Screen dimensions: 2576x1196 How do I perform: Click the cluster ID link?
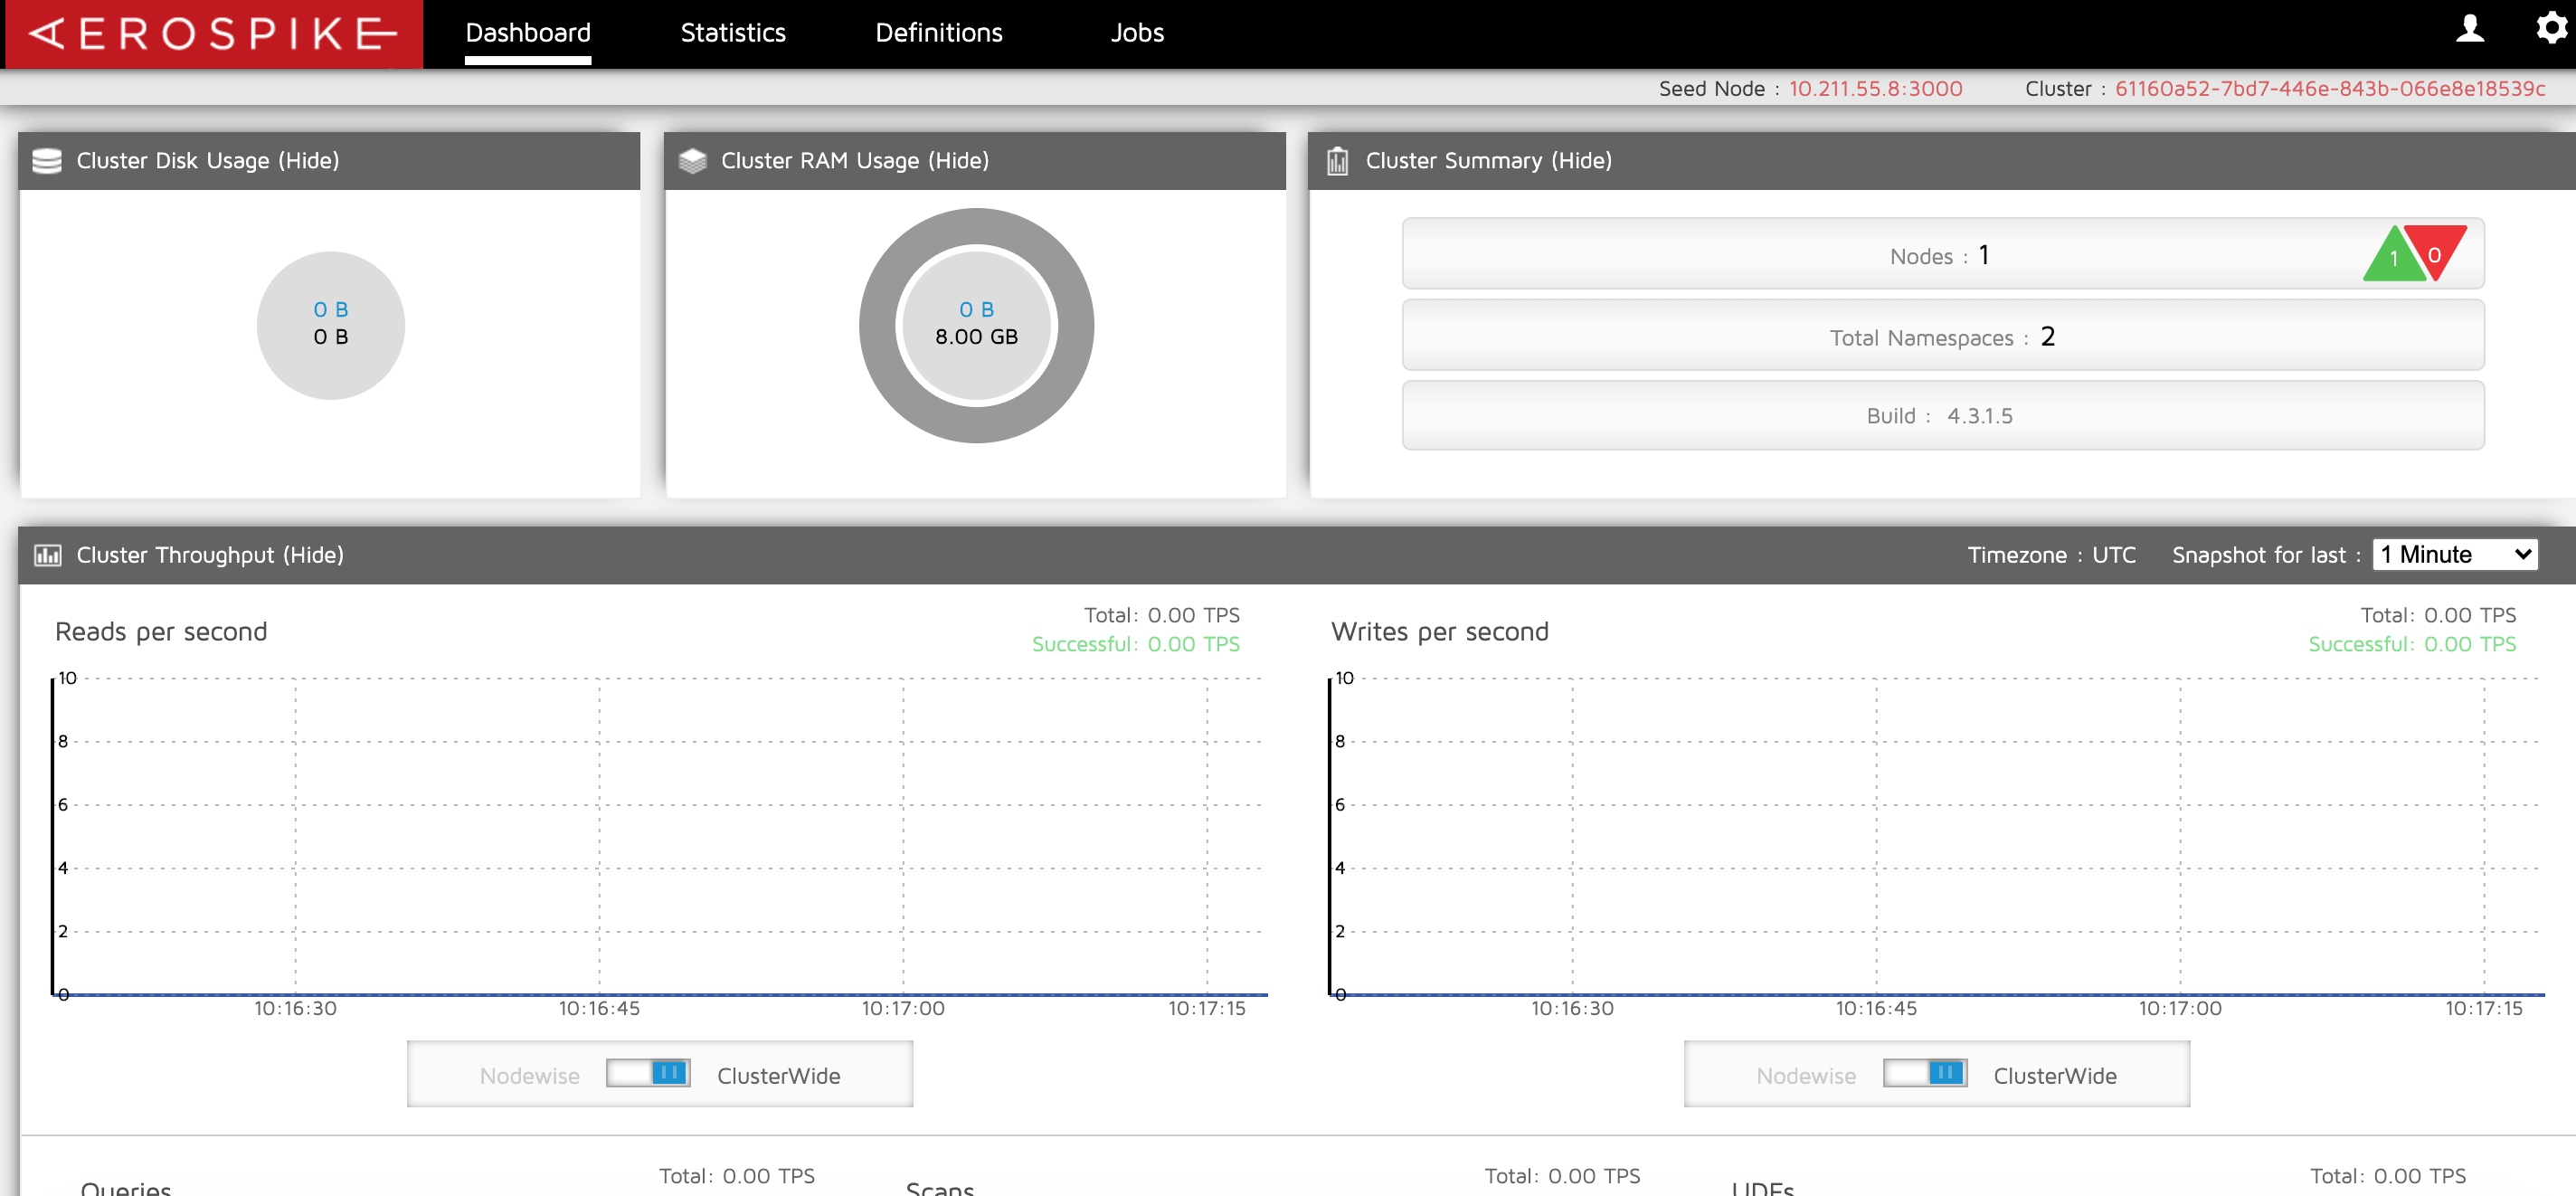click(2329, 89)
